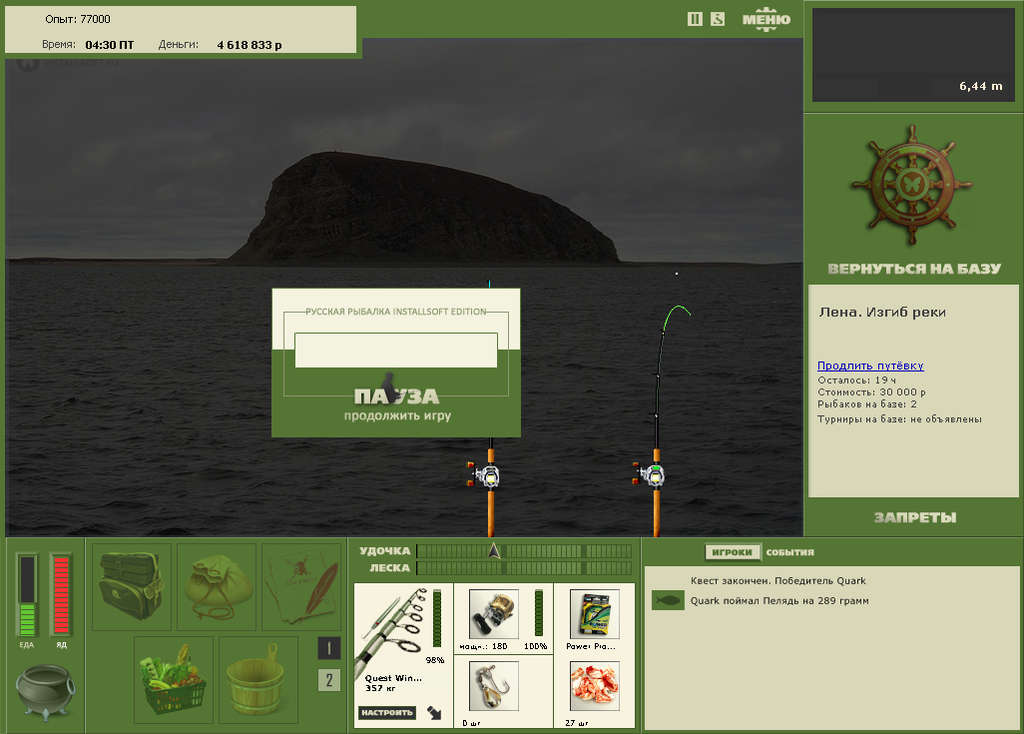Click the УДОЧКА tension bar

tap(524, 551)
